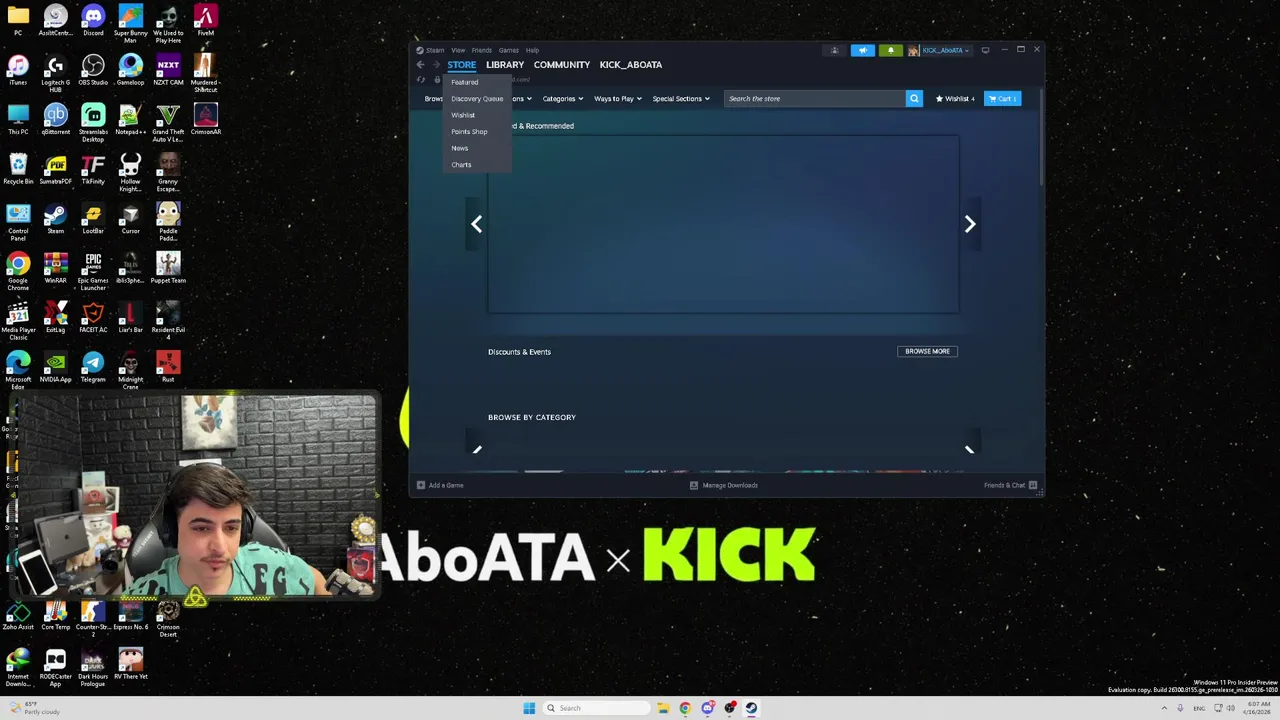Click the Search the store input field
This screenshot has width=1280, height=720.
(814, 98)
